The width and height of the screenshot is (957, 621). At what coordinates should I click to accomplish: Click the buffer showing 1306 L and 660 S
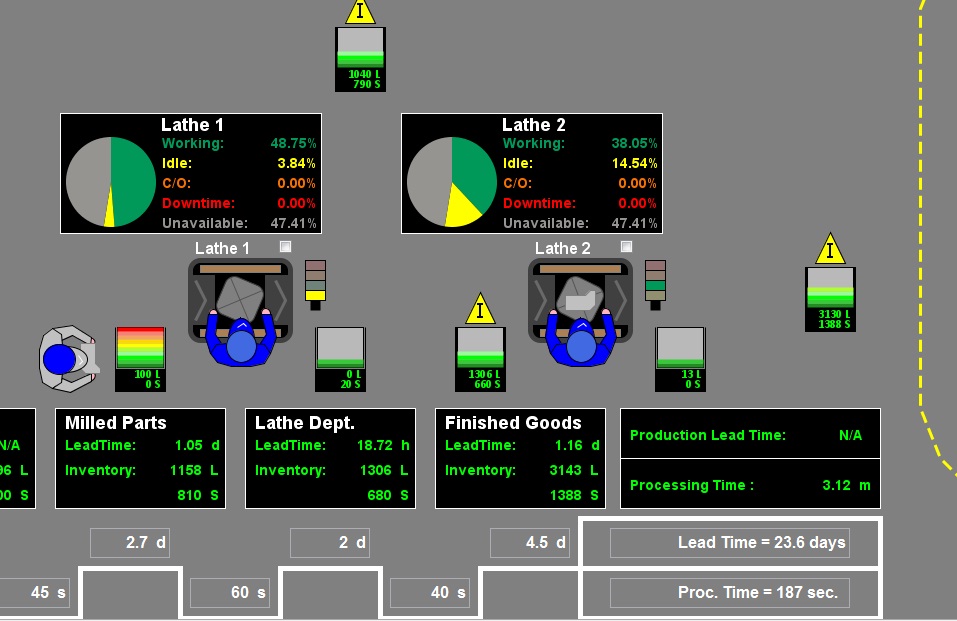pyautogui.click(x=480, y=360)
